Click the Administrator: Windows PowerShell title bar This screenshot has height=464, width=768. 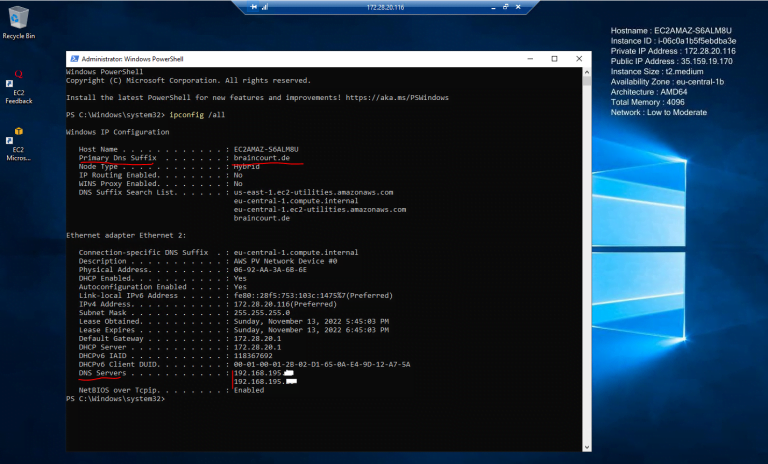[x=300, y=58]
